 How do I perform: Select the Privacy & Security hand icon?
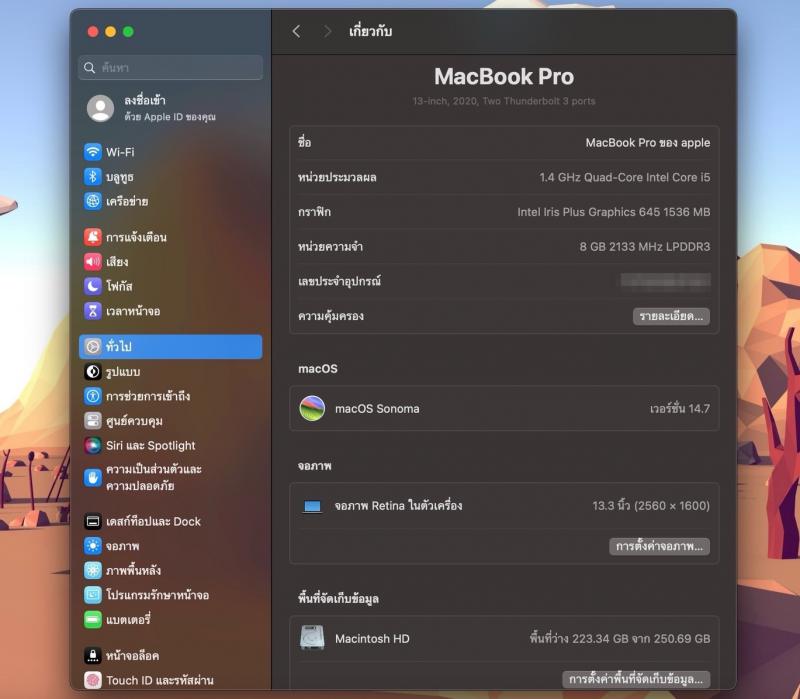pos(92,478)
